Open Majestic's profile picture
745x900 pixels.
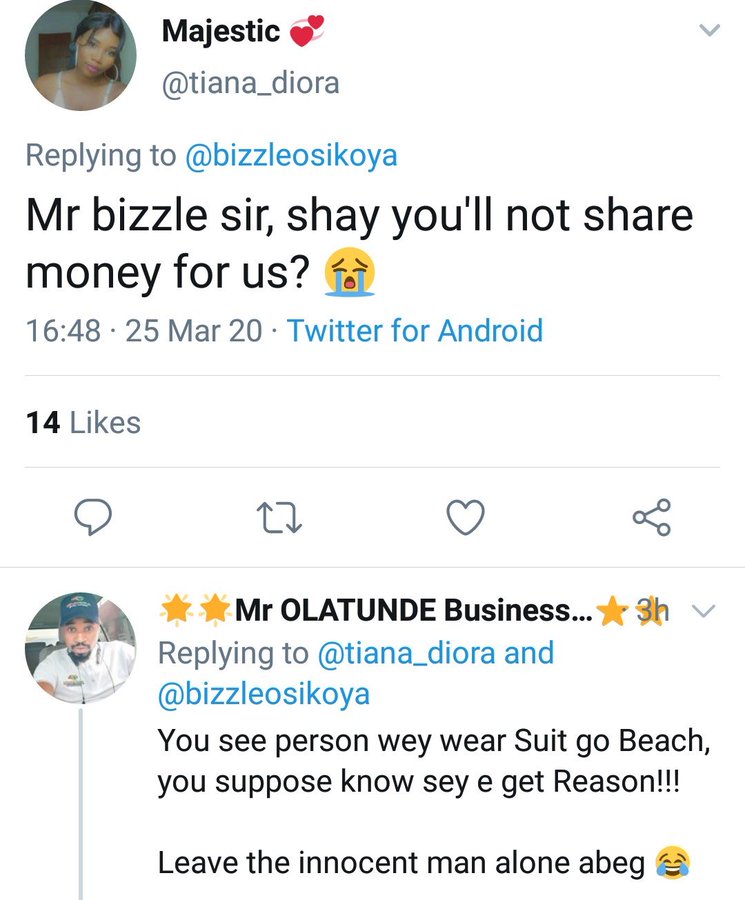pyautogui.click(x=81, y=56)
